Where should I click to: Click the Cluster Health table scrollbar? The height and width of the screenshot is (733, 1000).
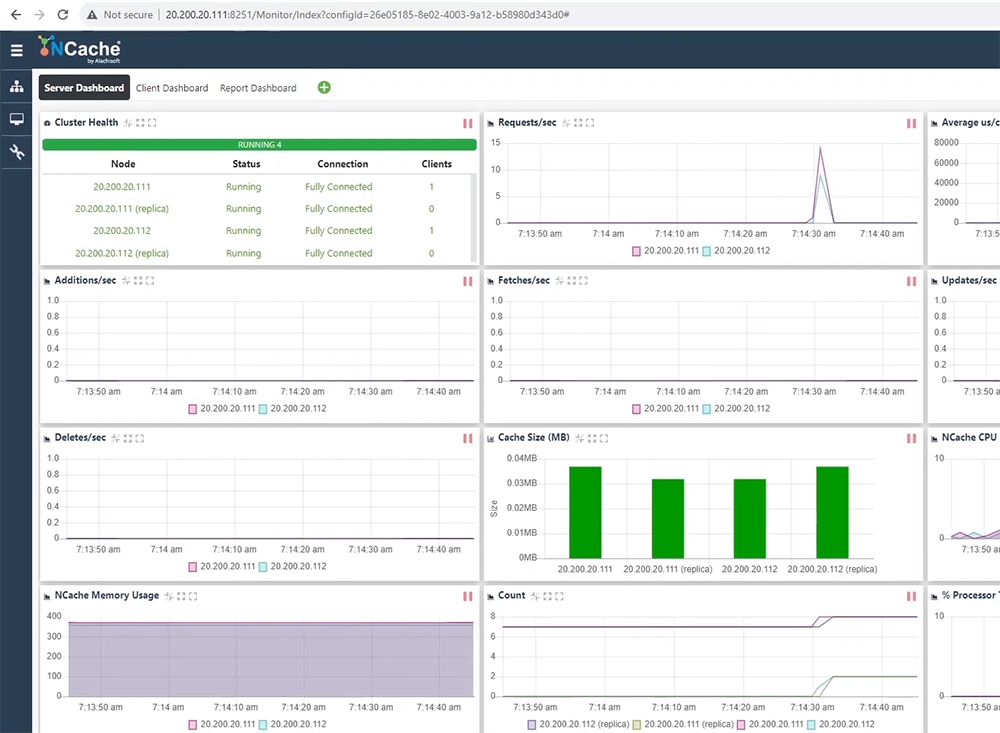(x=473, y=218)
